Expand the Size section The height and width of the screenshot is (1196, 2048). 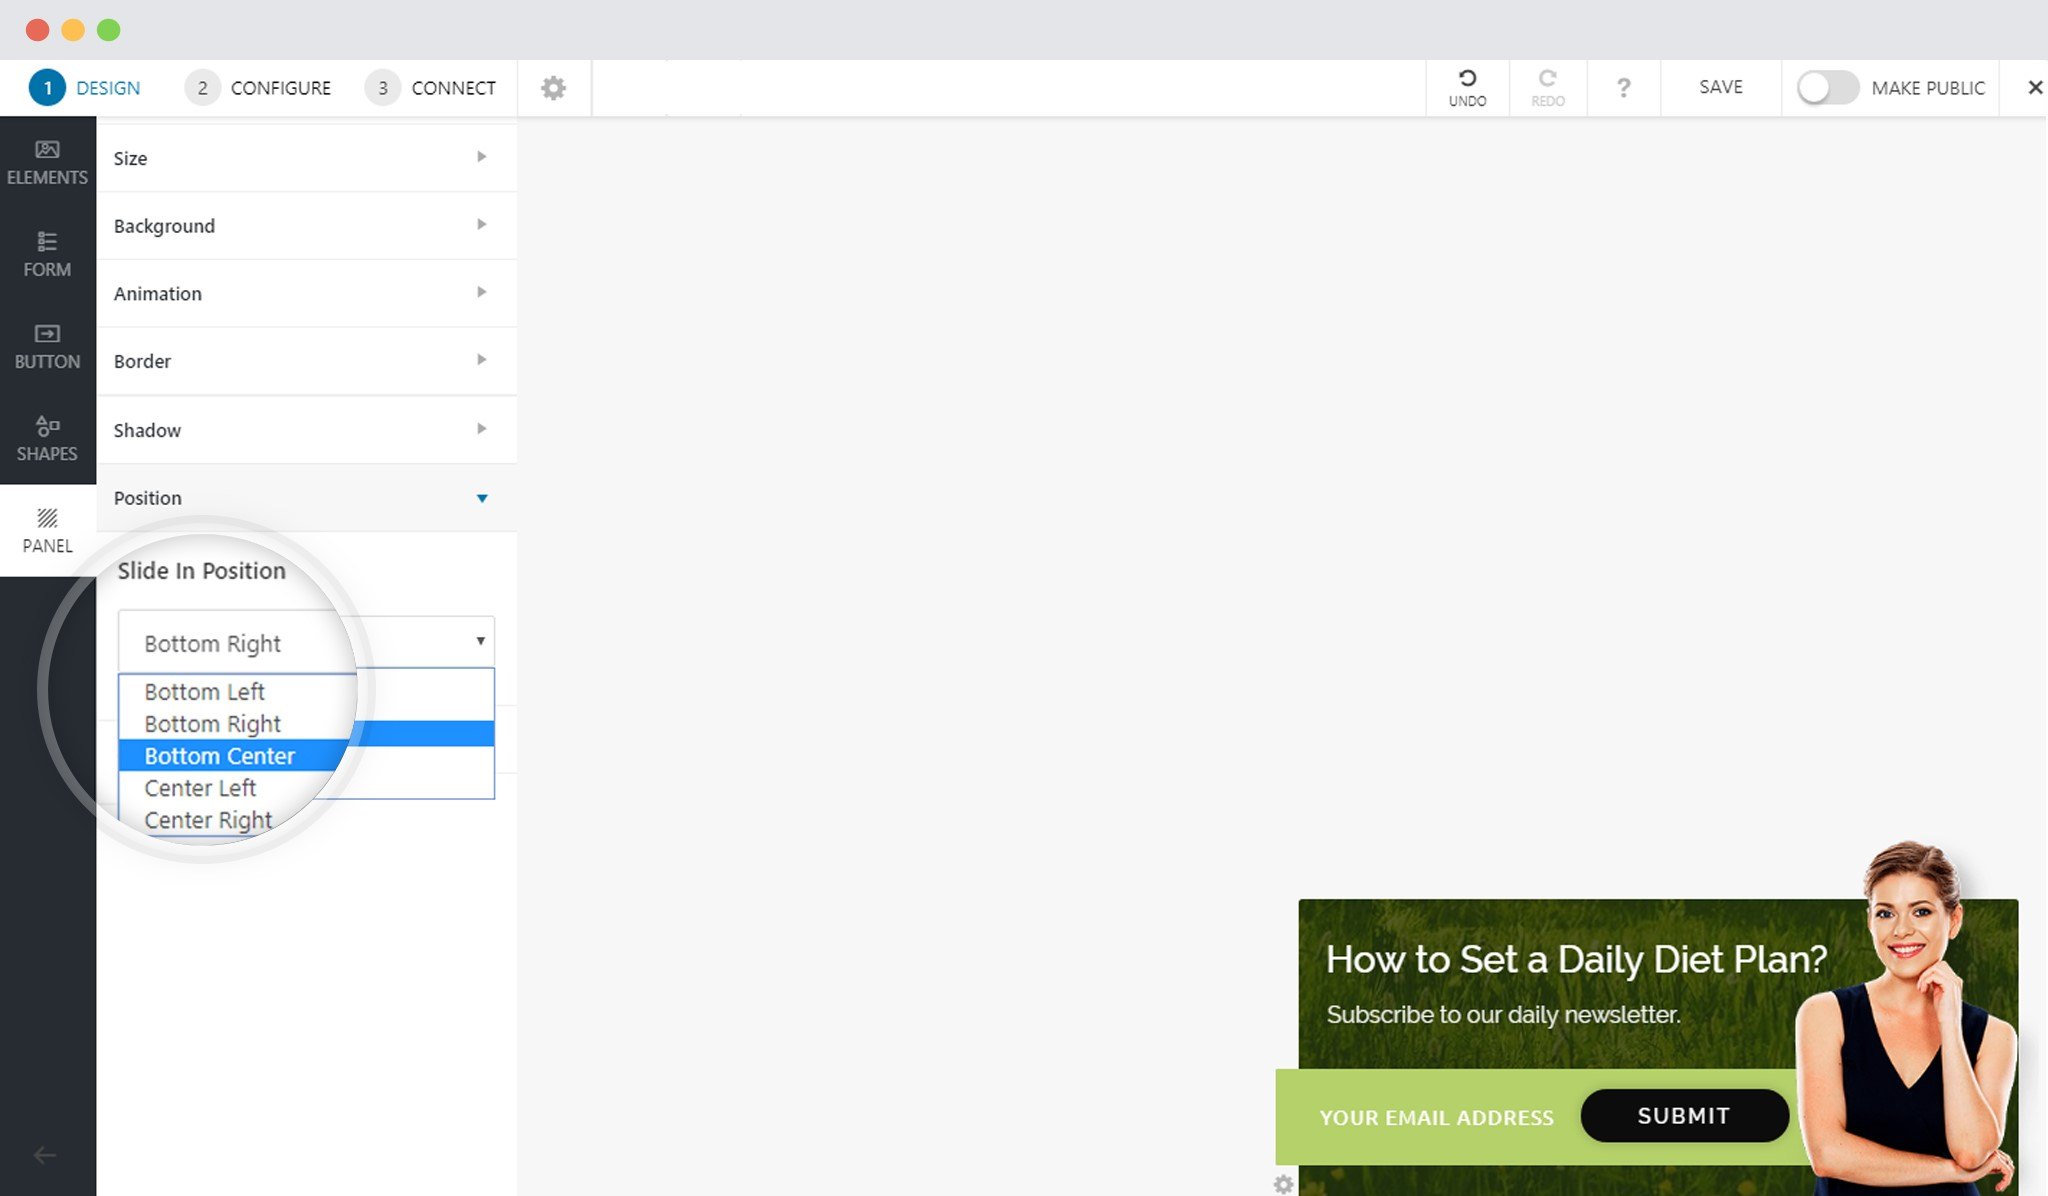[x=306, y=158]
